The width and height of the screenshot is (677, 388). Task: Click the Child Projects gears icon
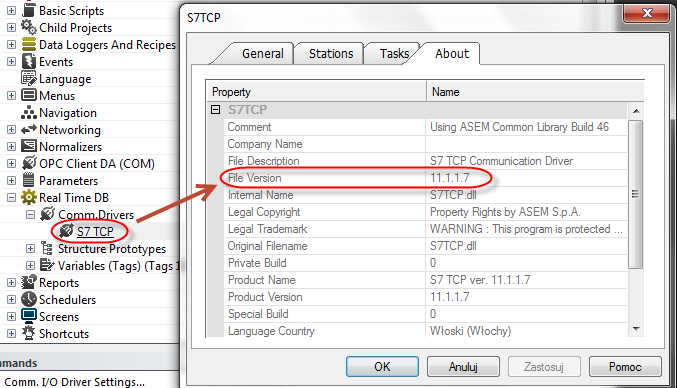28,27
